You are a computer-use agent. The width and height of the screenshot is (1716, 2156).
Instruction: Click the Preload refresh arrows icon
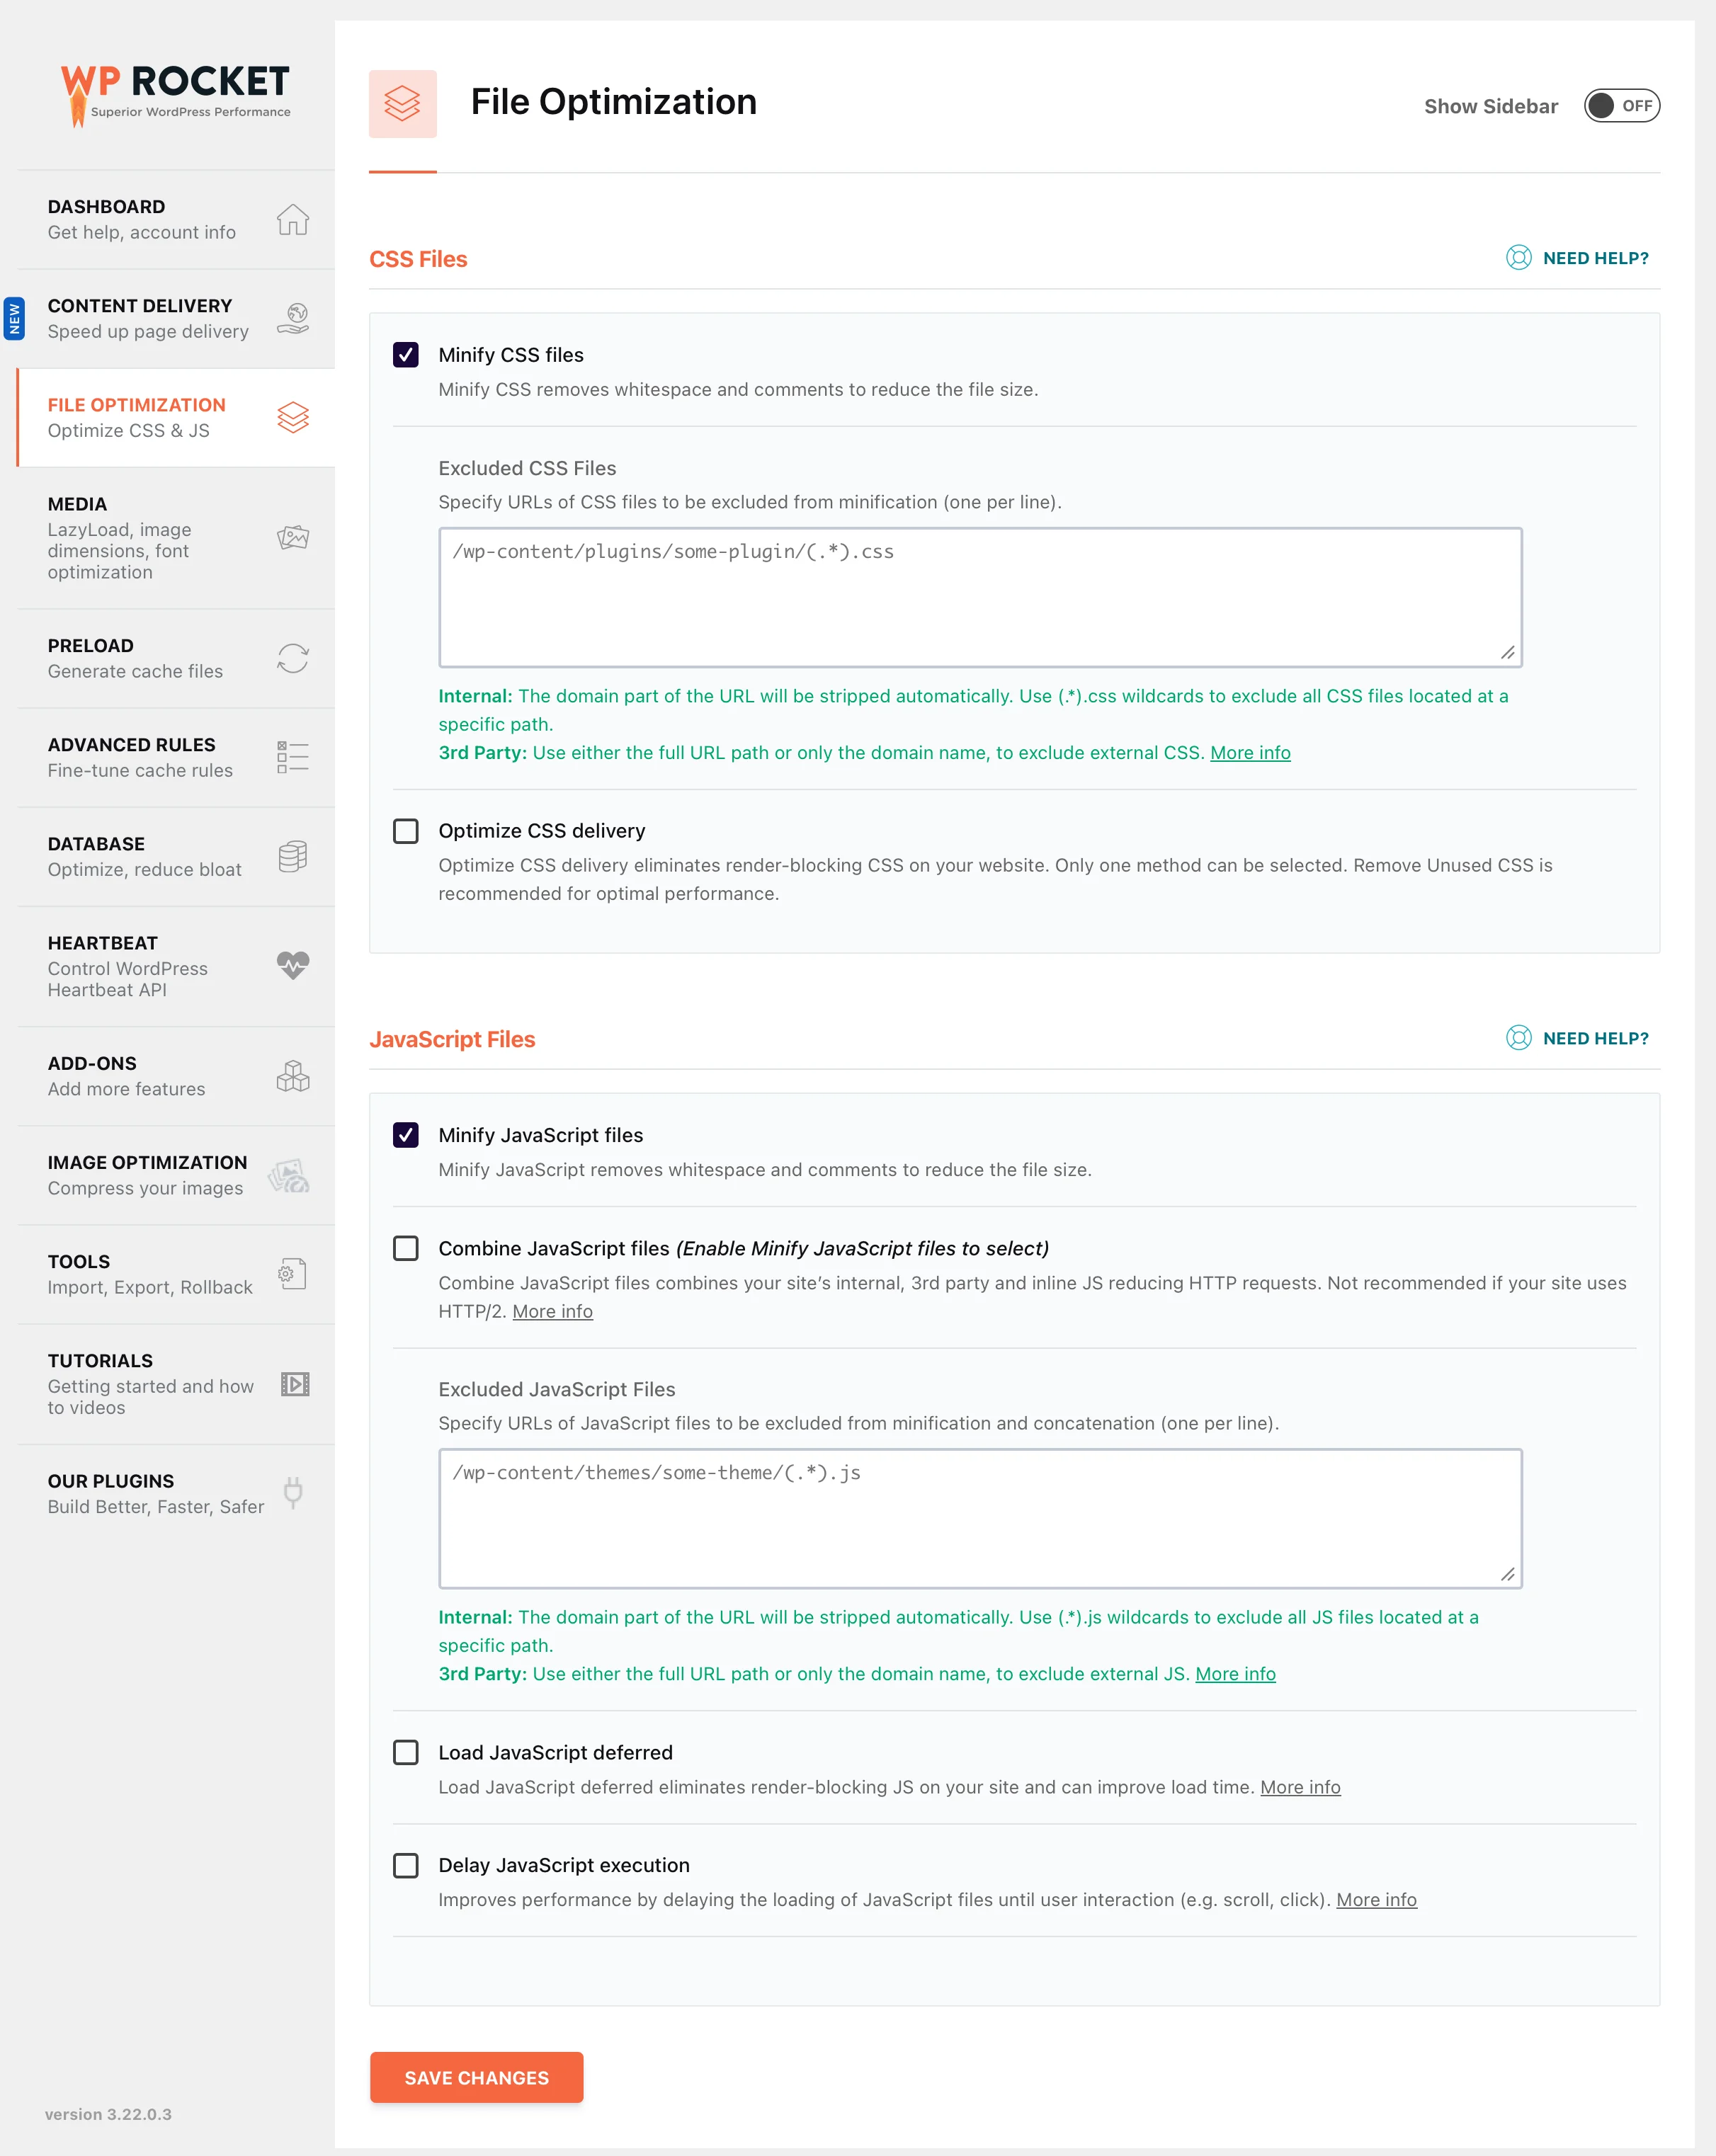(293, 658)
